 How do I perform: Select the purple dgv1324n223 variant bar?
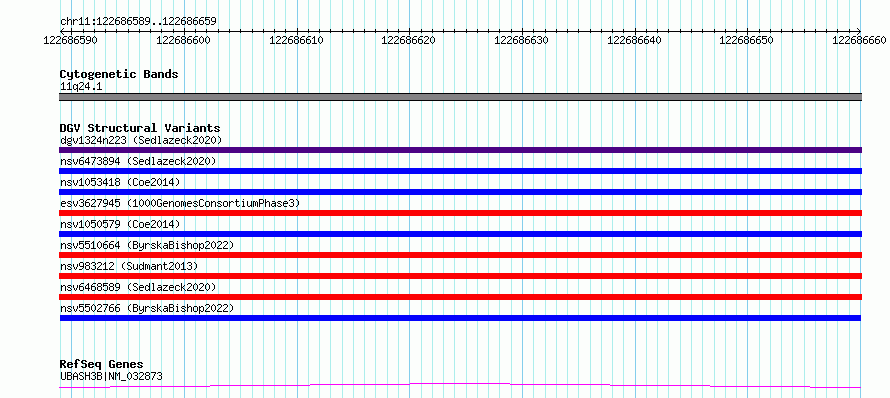460,150
